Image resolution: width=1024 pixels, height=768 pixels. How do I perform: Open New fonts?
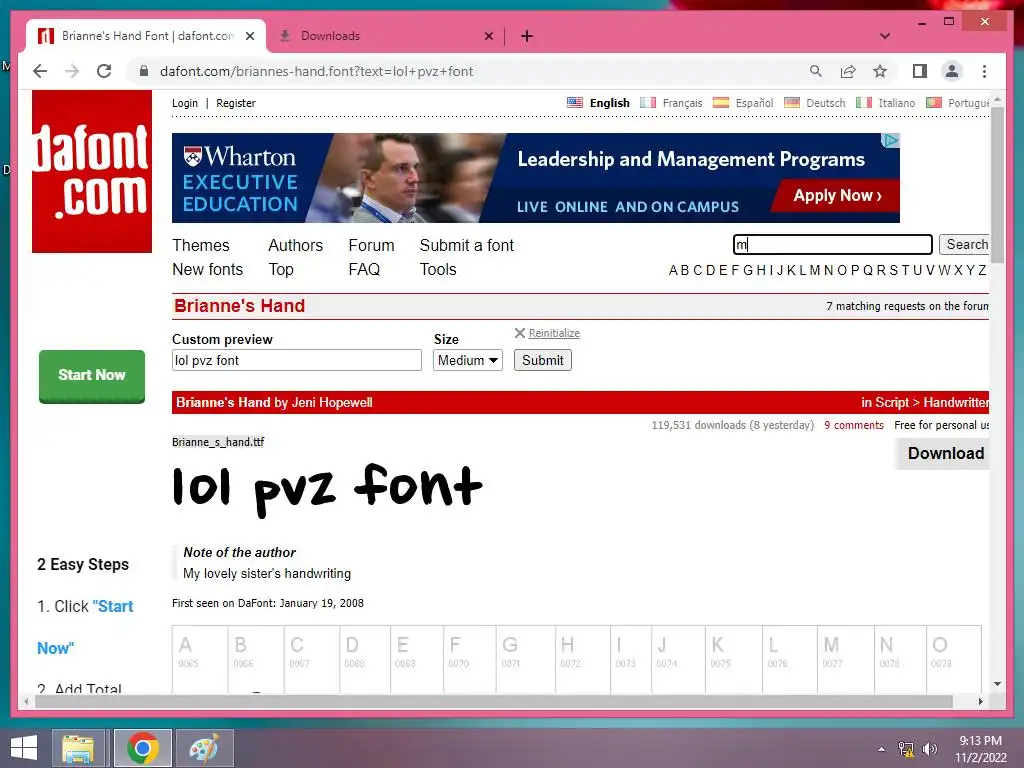(207, 270)
